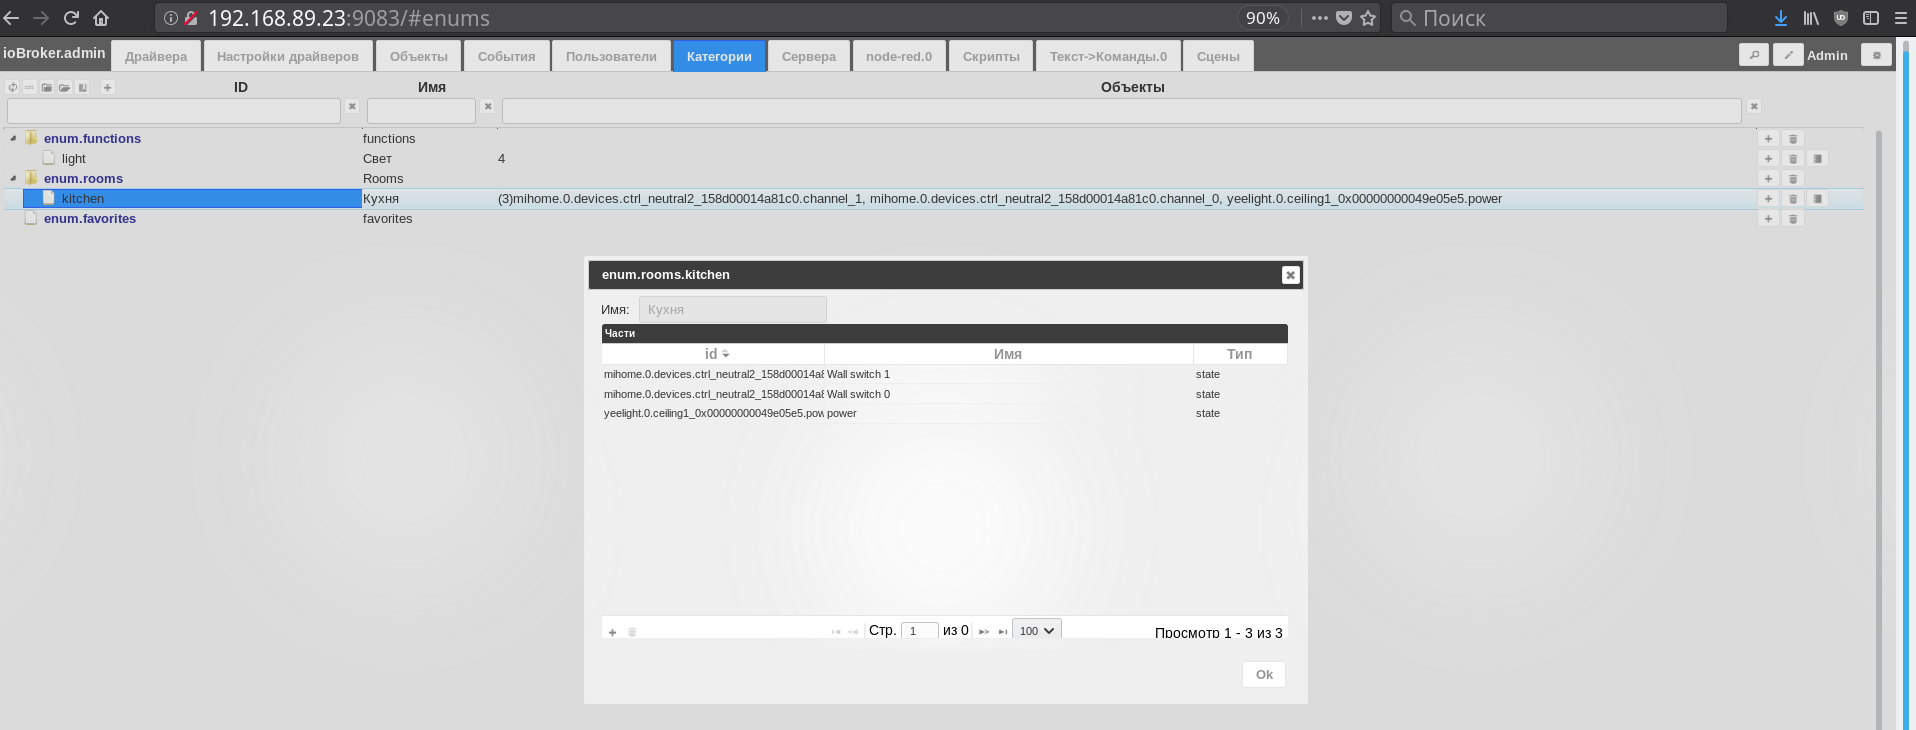Open the Объекты tab
1916x730 pixels.
click(419, 56)
